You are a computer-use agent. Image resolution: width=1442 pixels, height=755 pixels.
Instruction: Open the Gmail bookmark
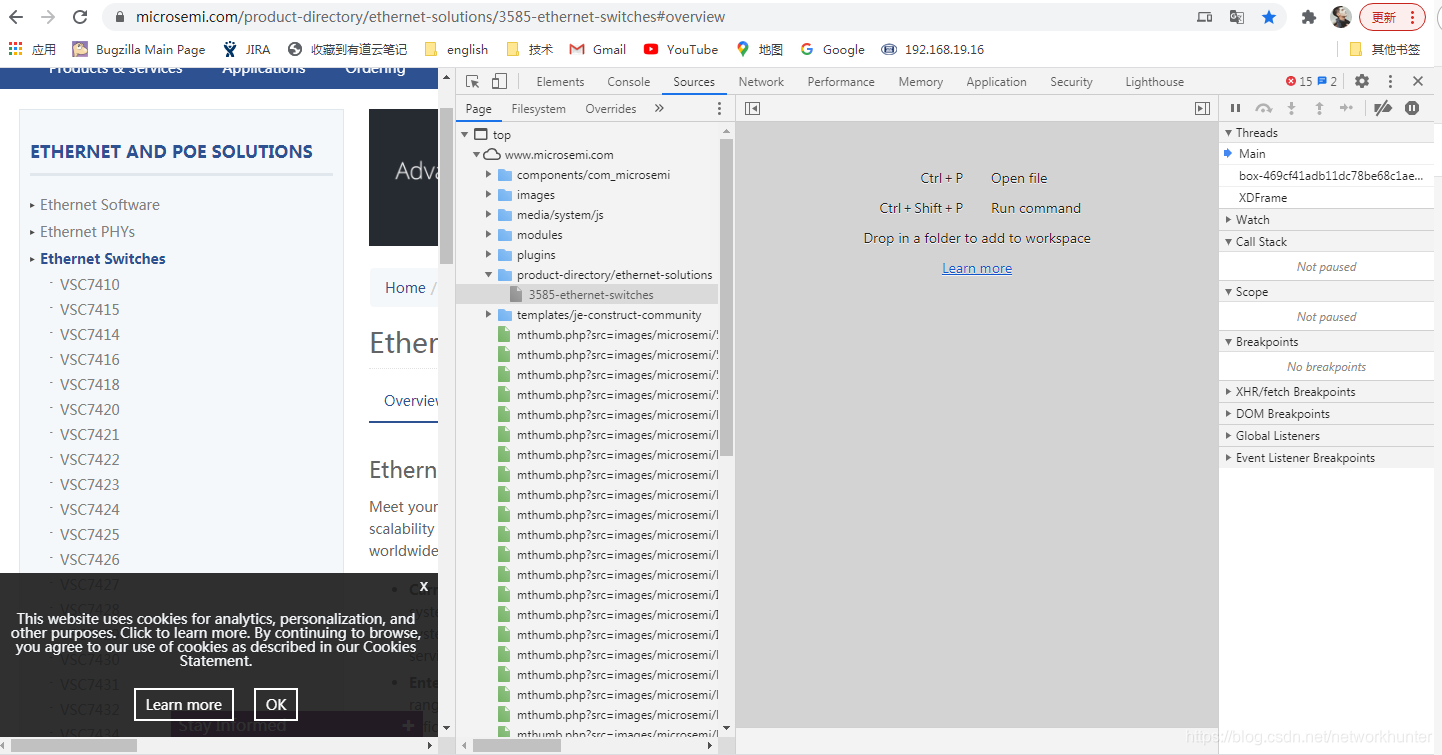pyautogui.click(x=598, y=49)
